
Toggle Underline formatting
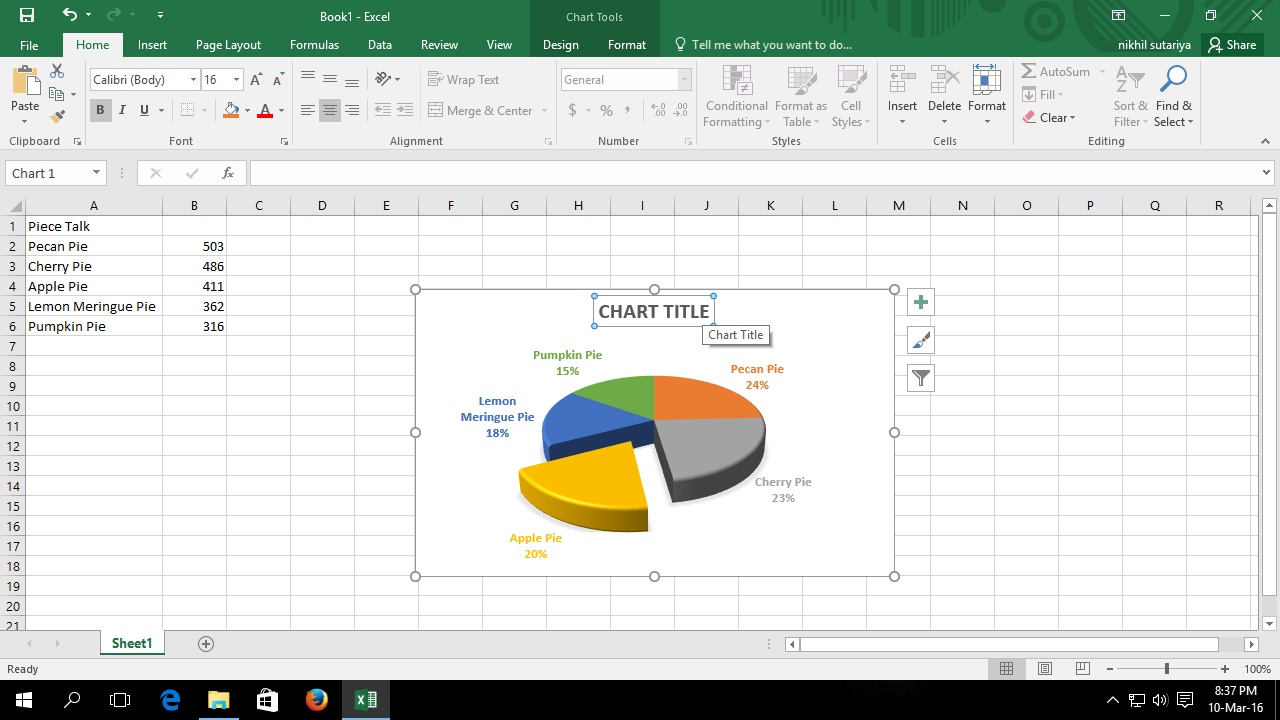coord(144,110)
